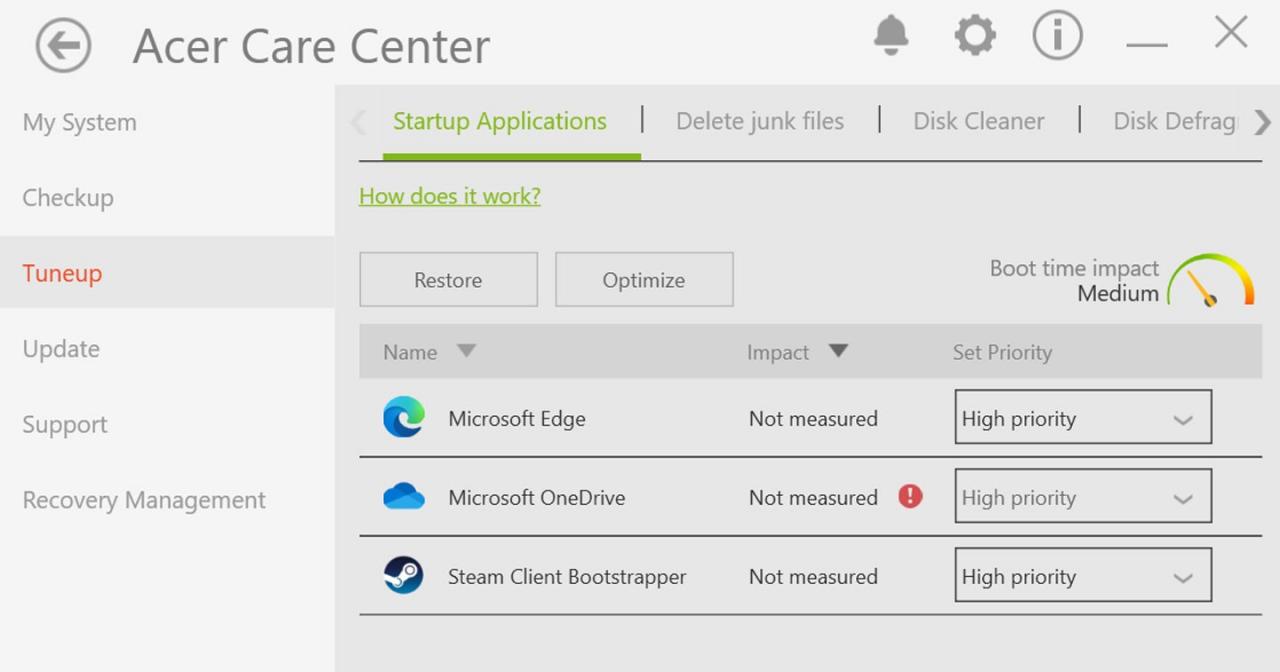
Task: Open Steam Client Bootstrapper priority dropdown
Action: 1083,575
